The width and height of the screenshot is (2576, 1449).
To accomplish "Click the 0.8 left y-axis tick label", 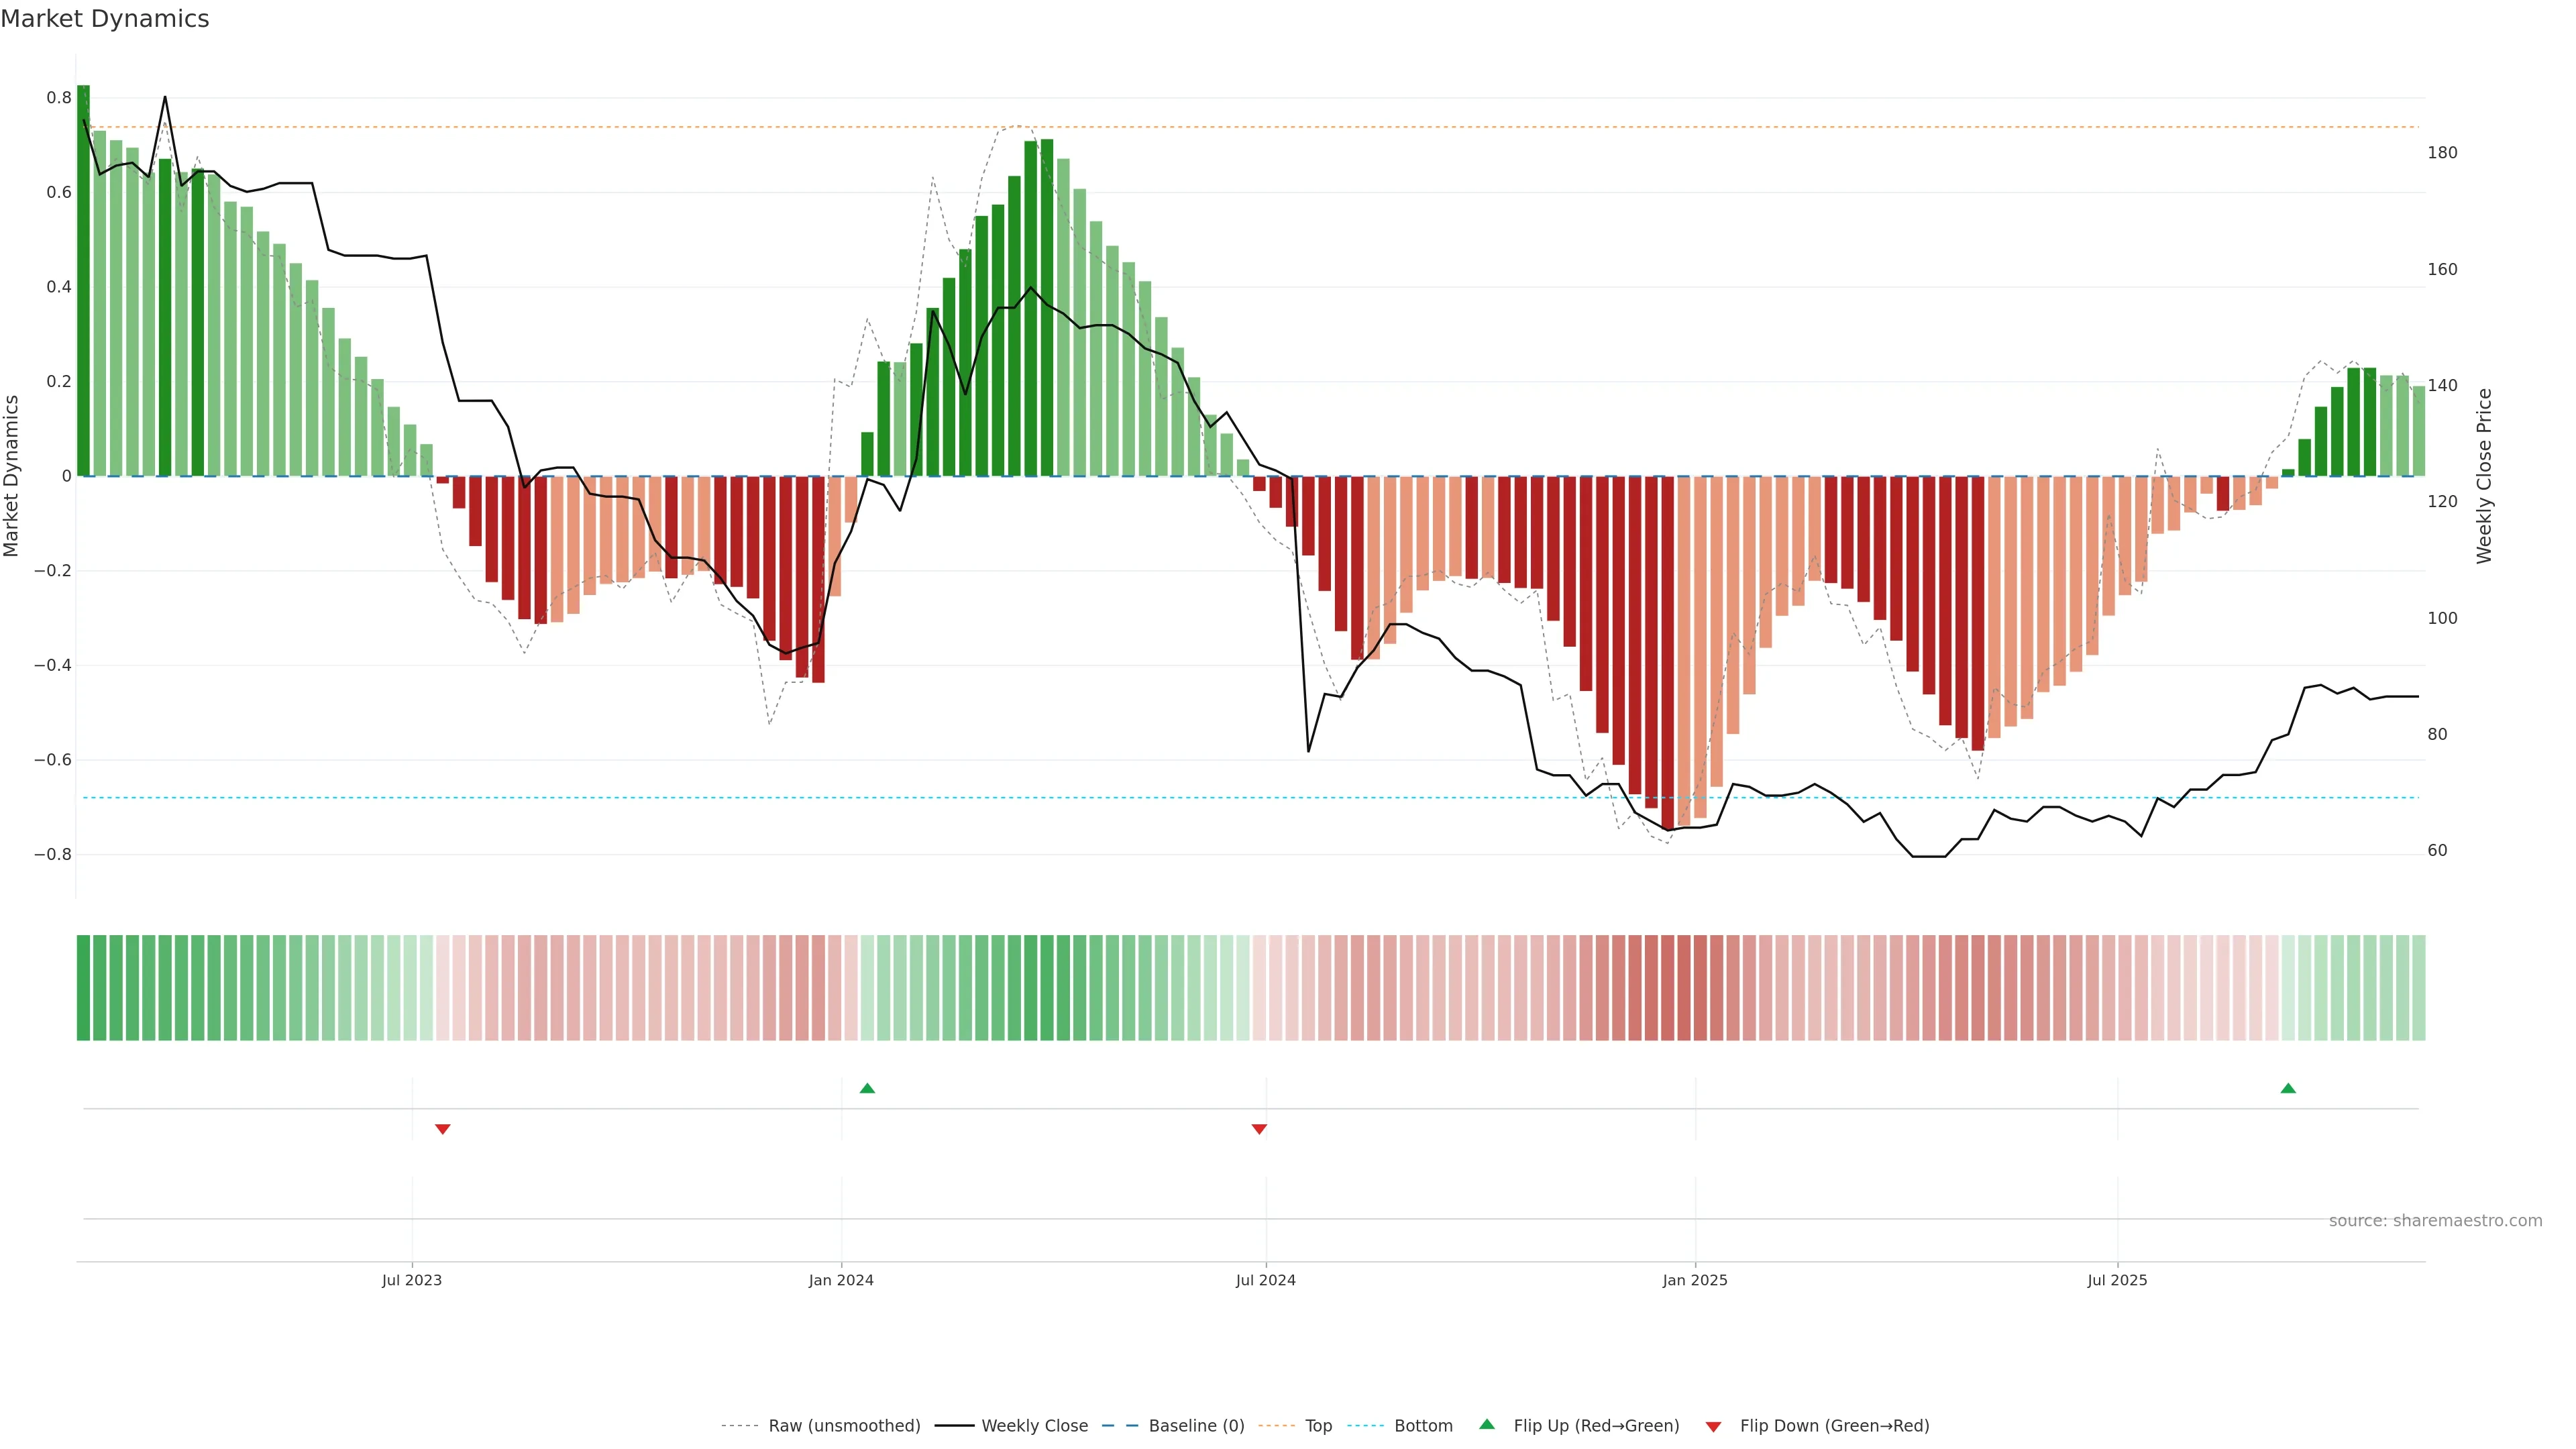I will click(59, 98).
